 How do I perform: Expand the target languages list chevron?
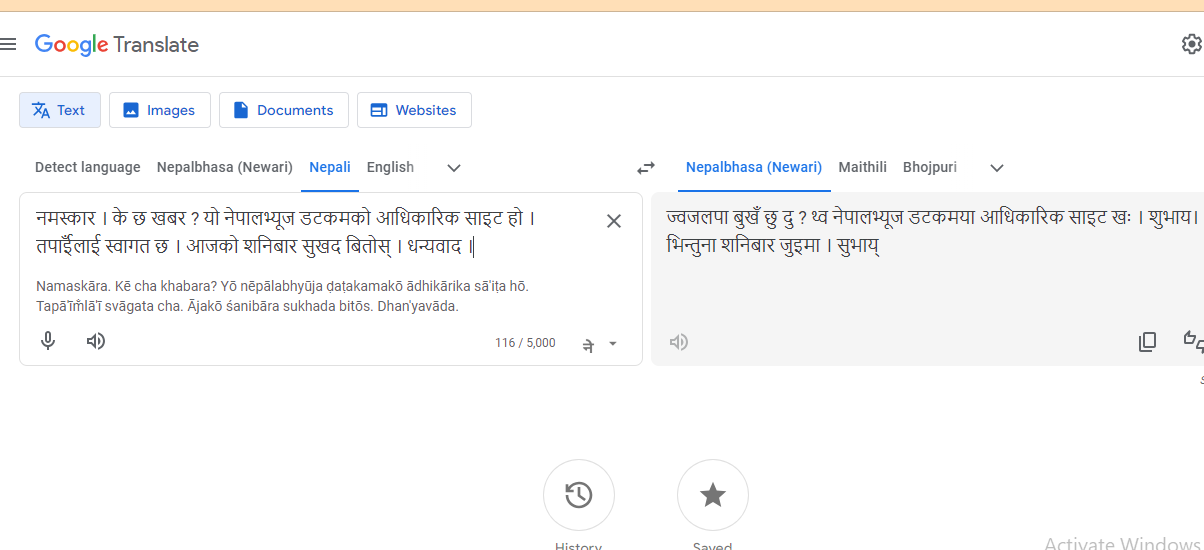click(x=996, y=168)
